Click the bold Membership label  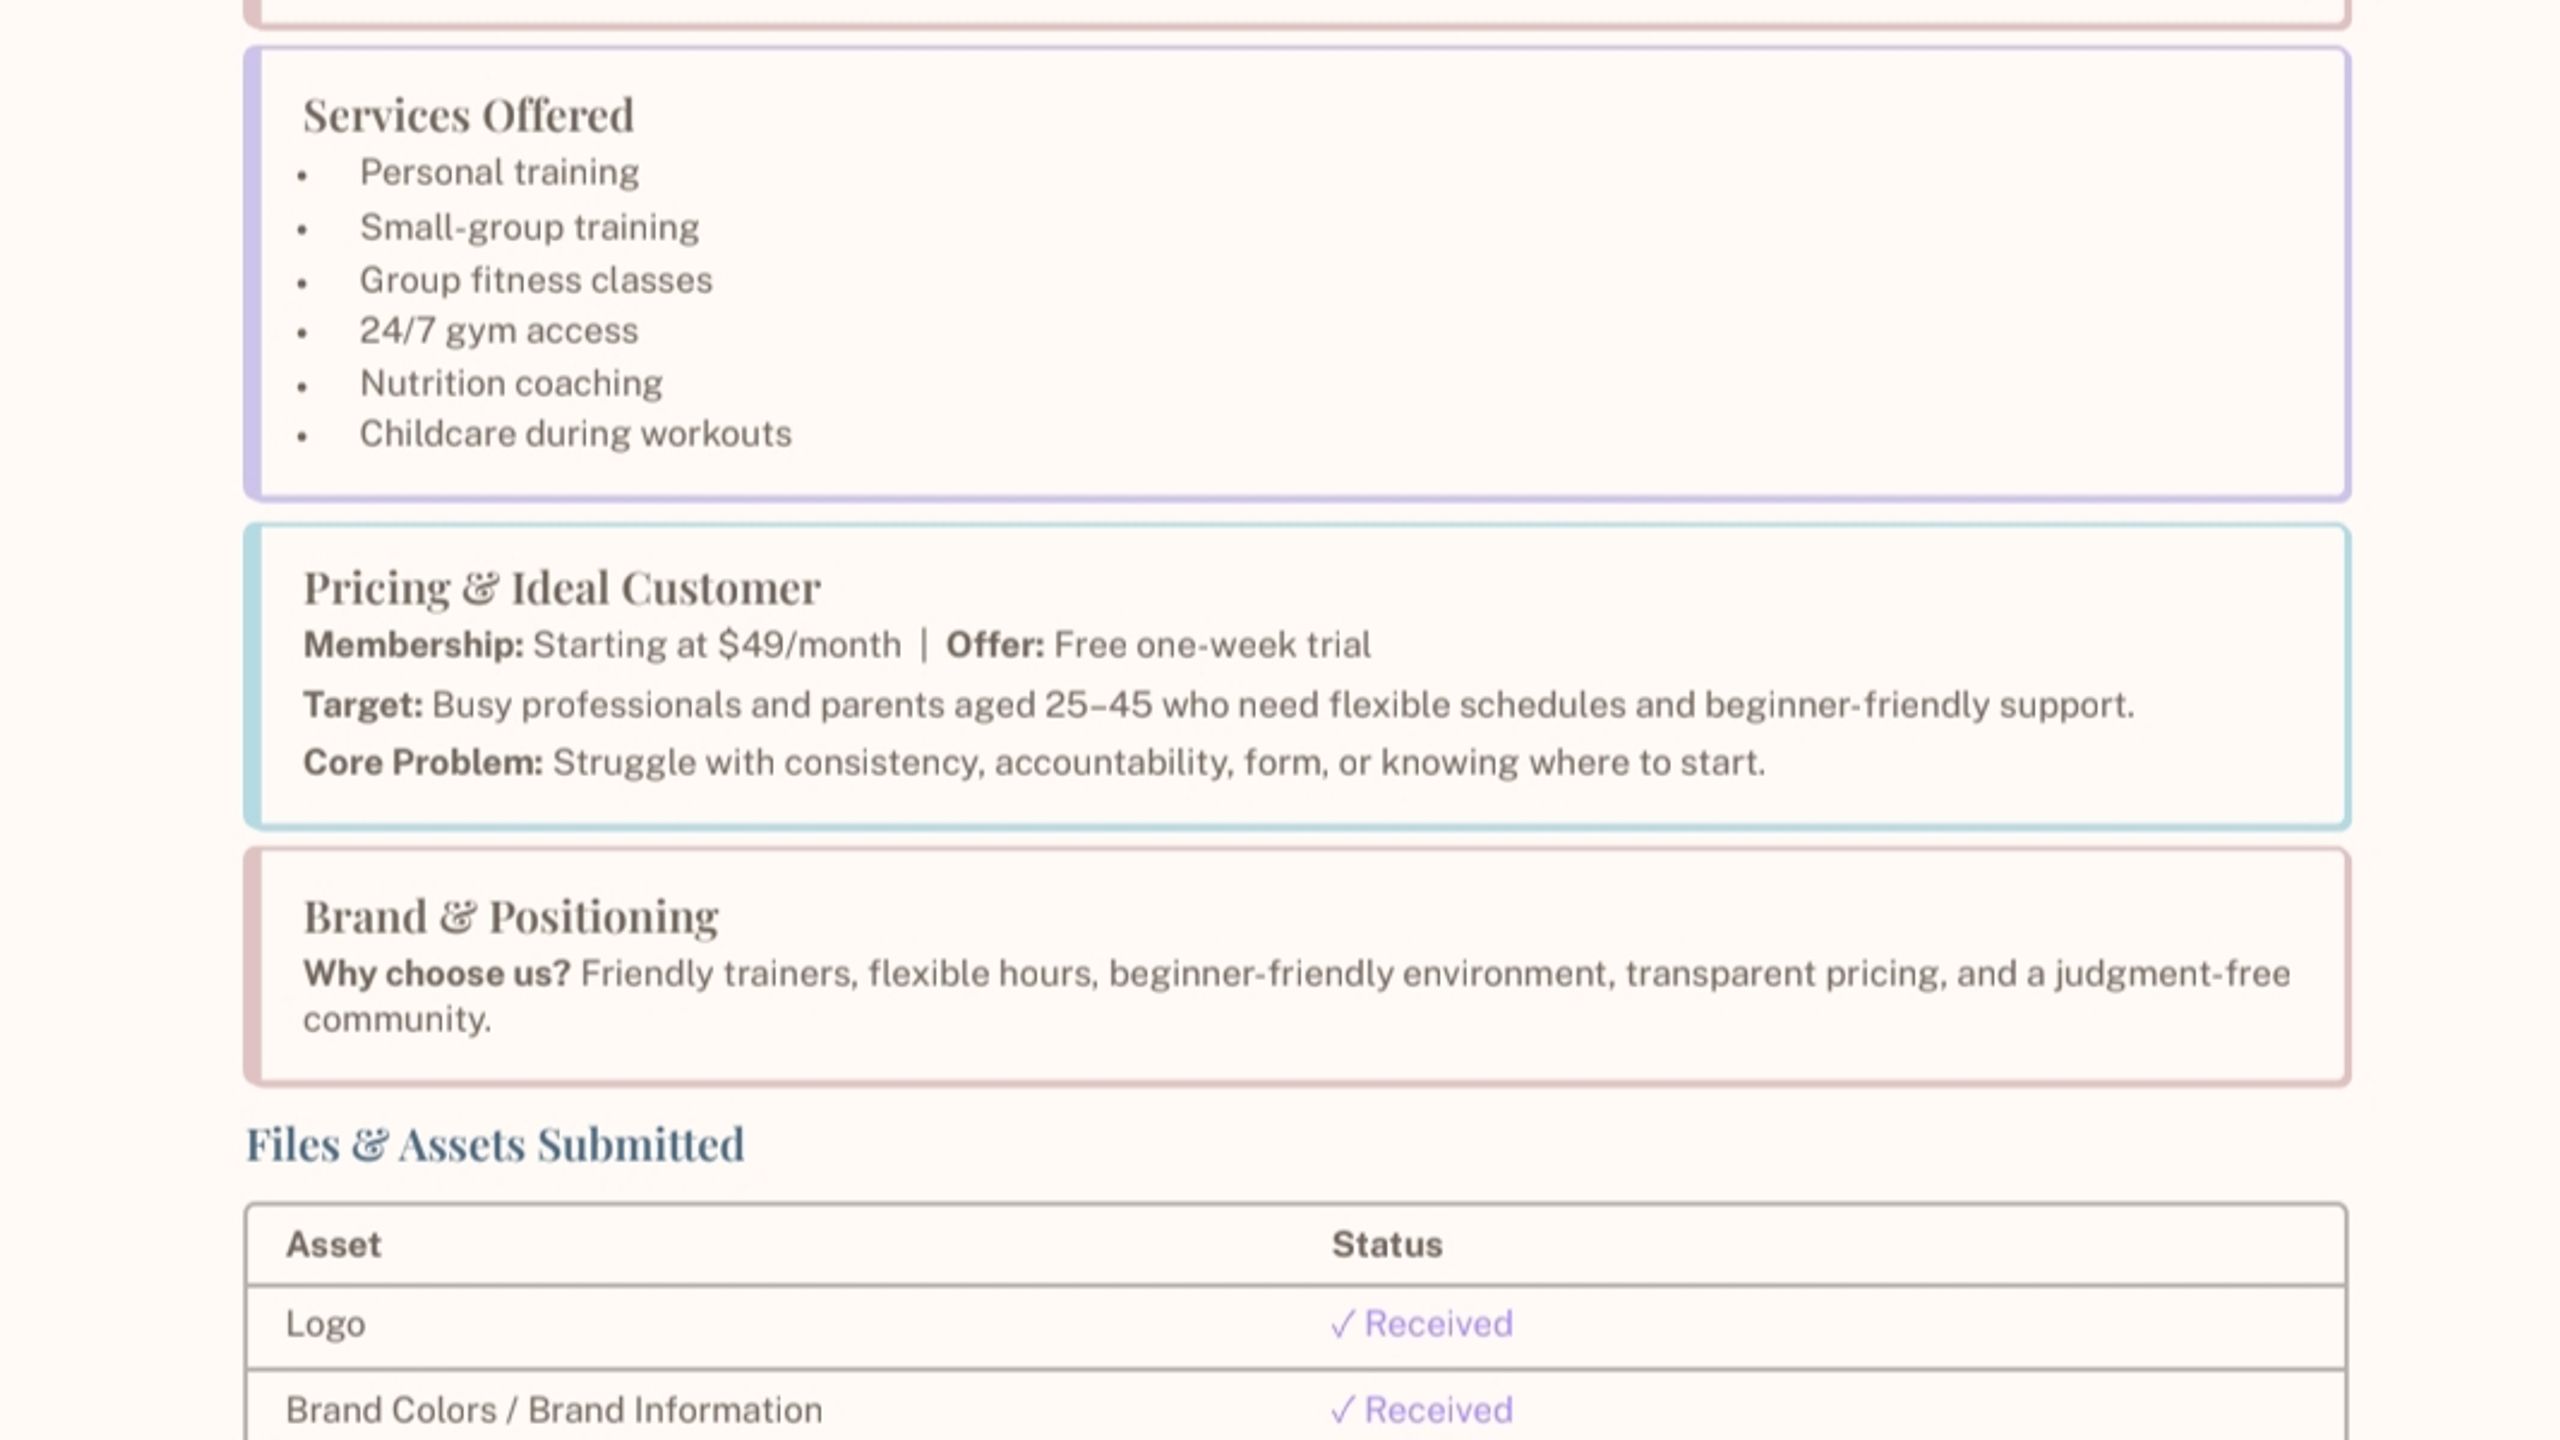[x=413, y=645]
